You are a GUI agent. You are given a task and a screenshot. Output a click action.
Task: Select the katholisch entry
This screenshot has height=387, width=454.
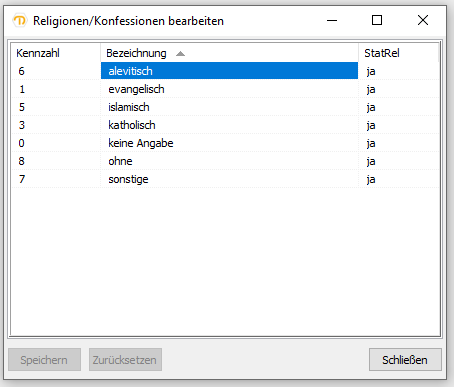[x=132, y=125]
